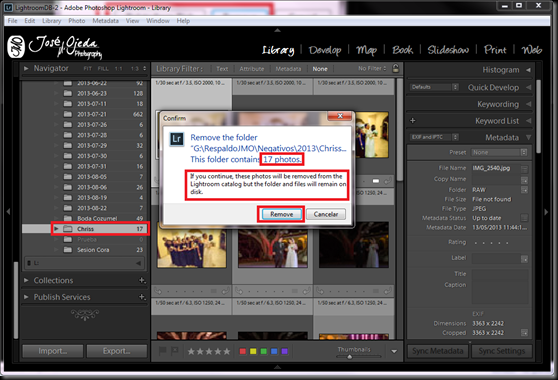Expand the Navigator panel

(26, 68)
